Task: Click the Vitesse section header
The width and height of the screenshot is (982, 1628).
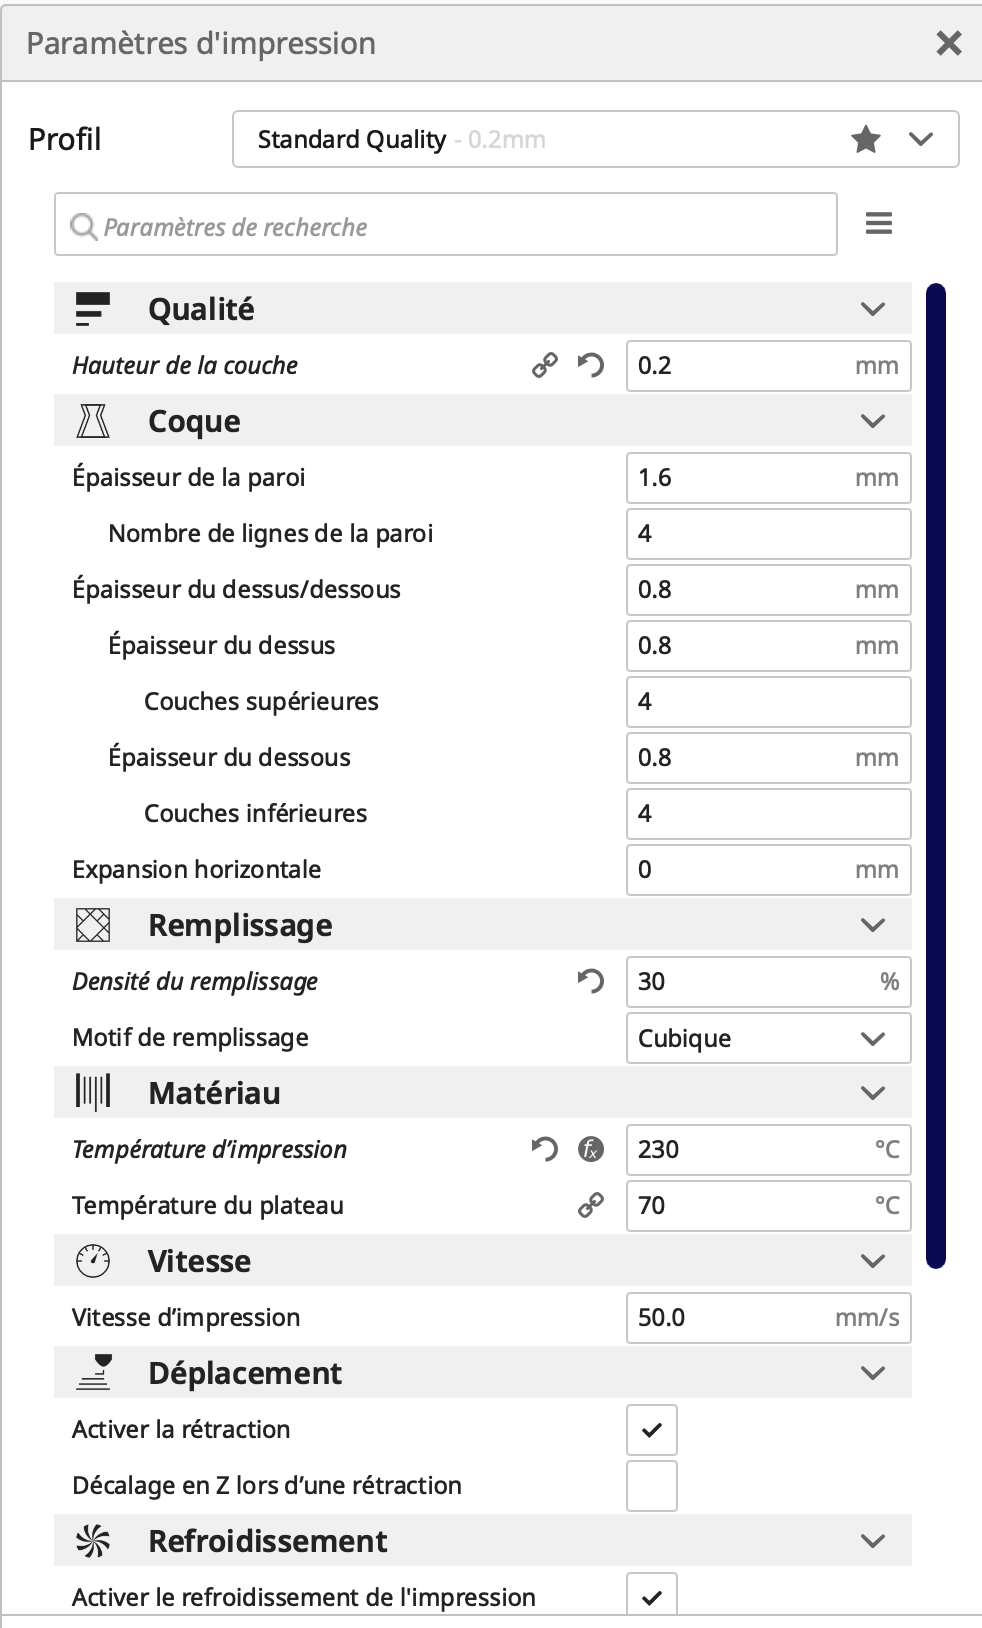Action: 483,1261
